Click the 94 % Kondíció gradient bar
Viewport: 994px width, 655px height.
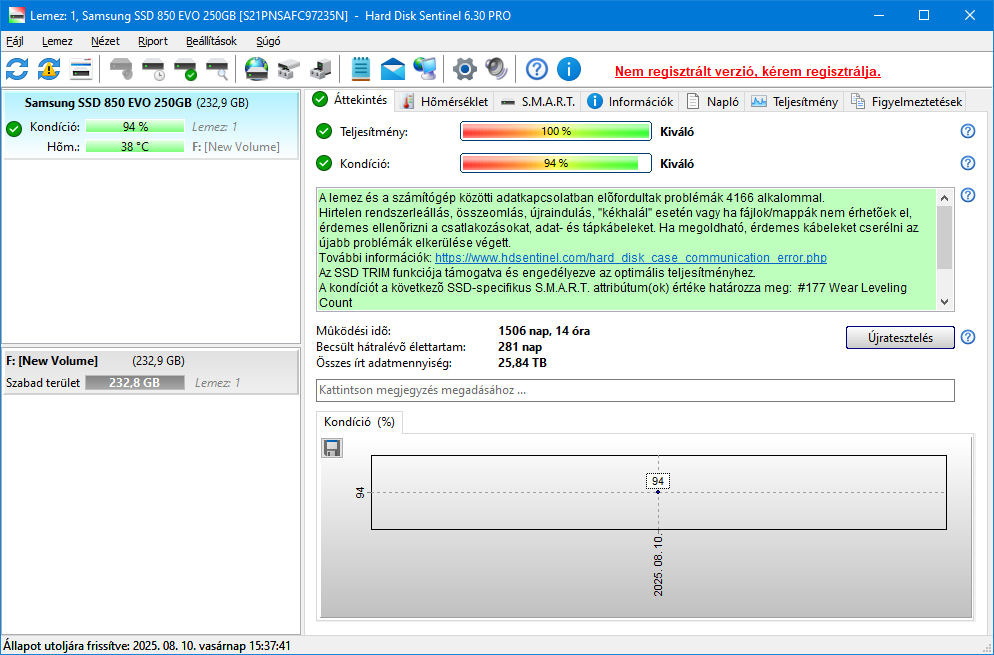click(555, 163)
